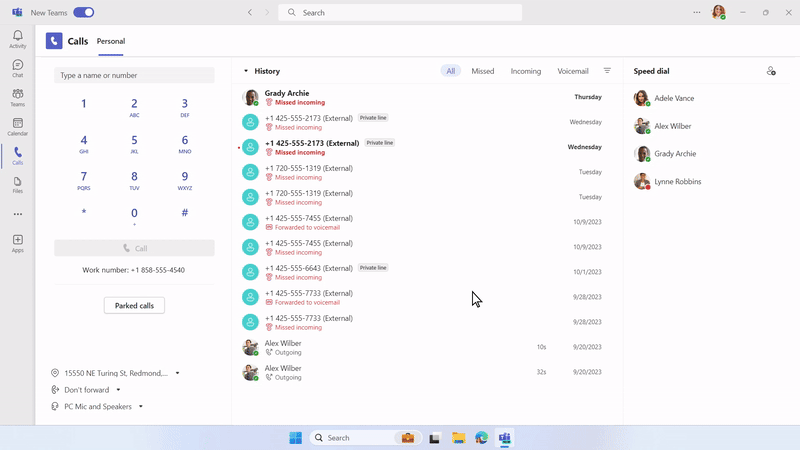Select the Voicemail history filter
Screen dimensions: 800x450
tap(572, 71)
